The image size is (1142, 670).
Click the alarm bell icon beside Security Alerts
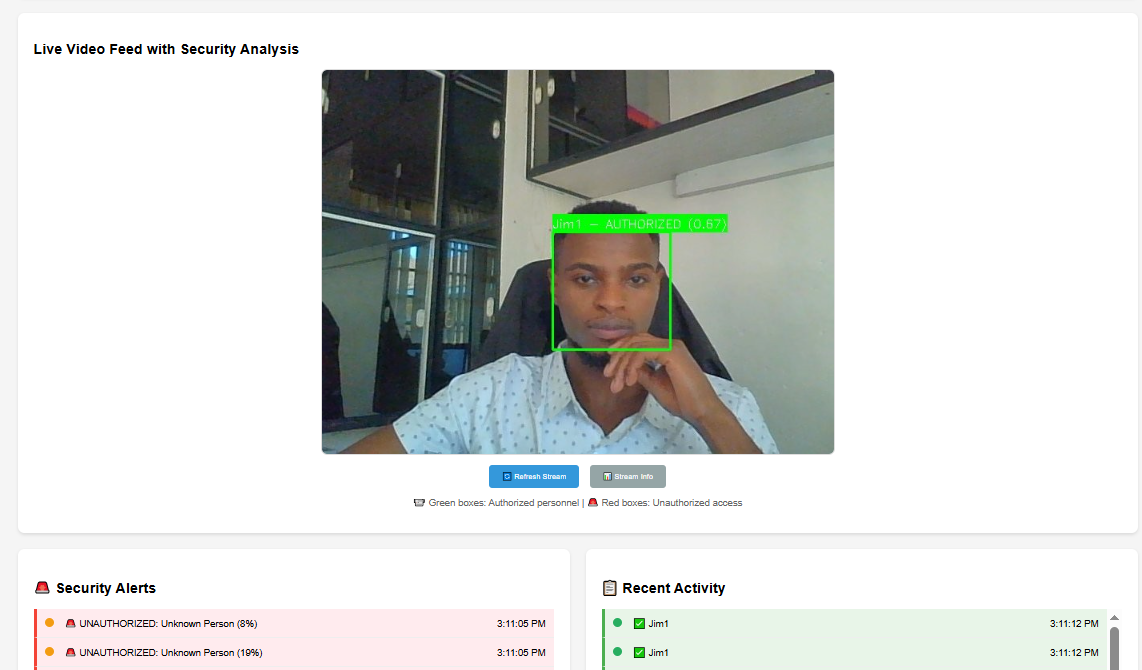click(41, 588)
